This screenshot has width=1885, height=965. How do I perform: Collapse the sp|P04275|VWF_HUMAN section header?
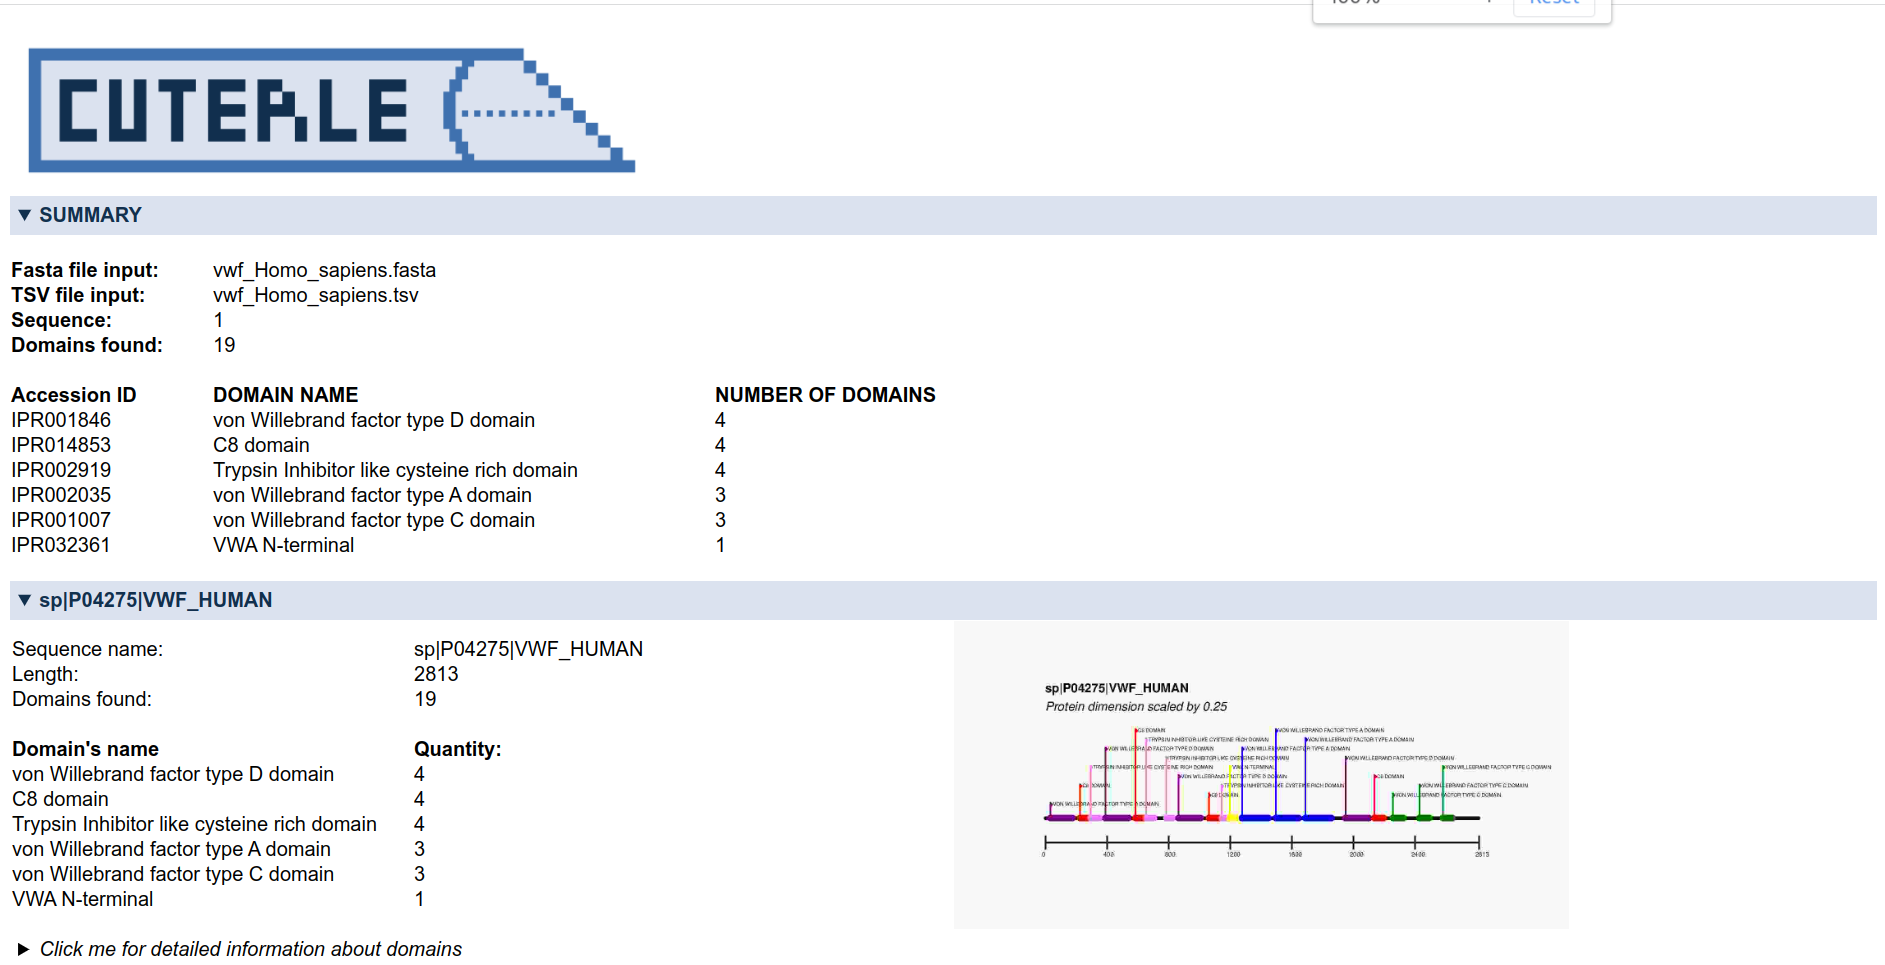[943, 600]
